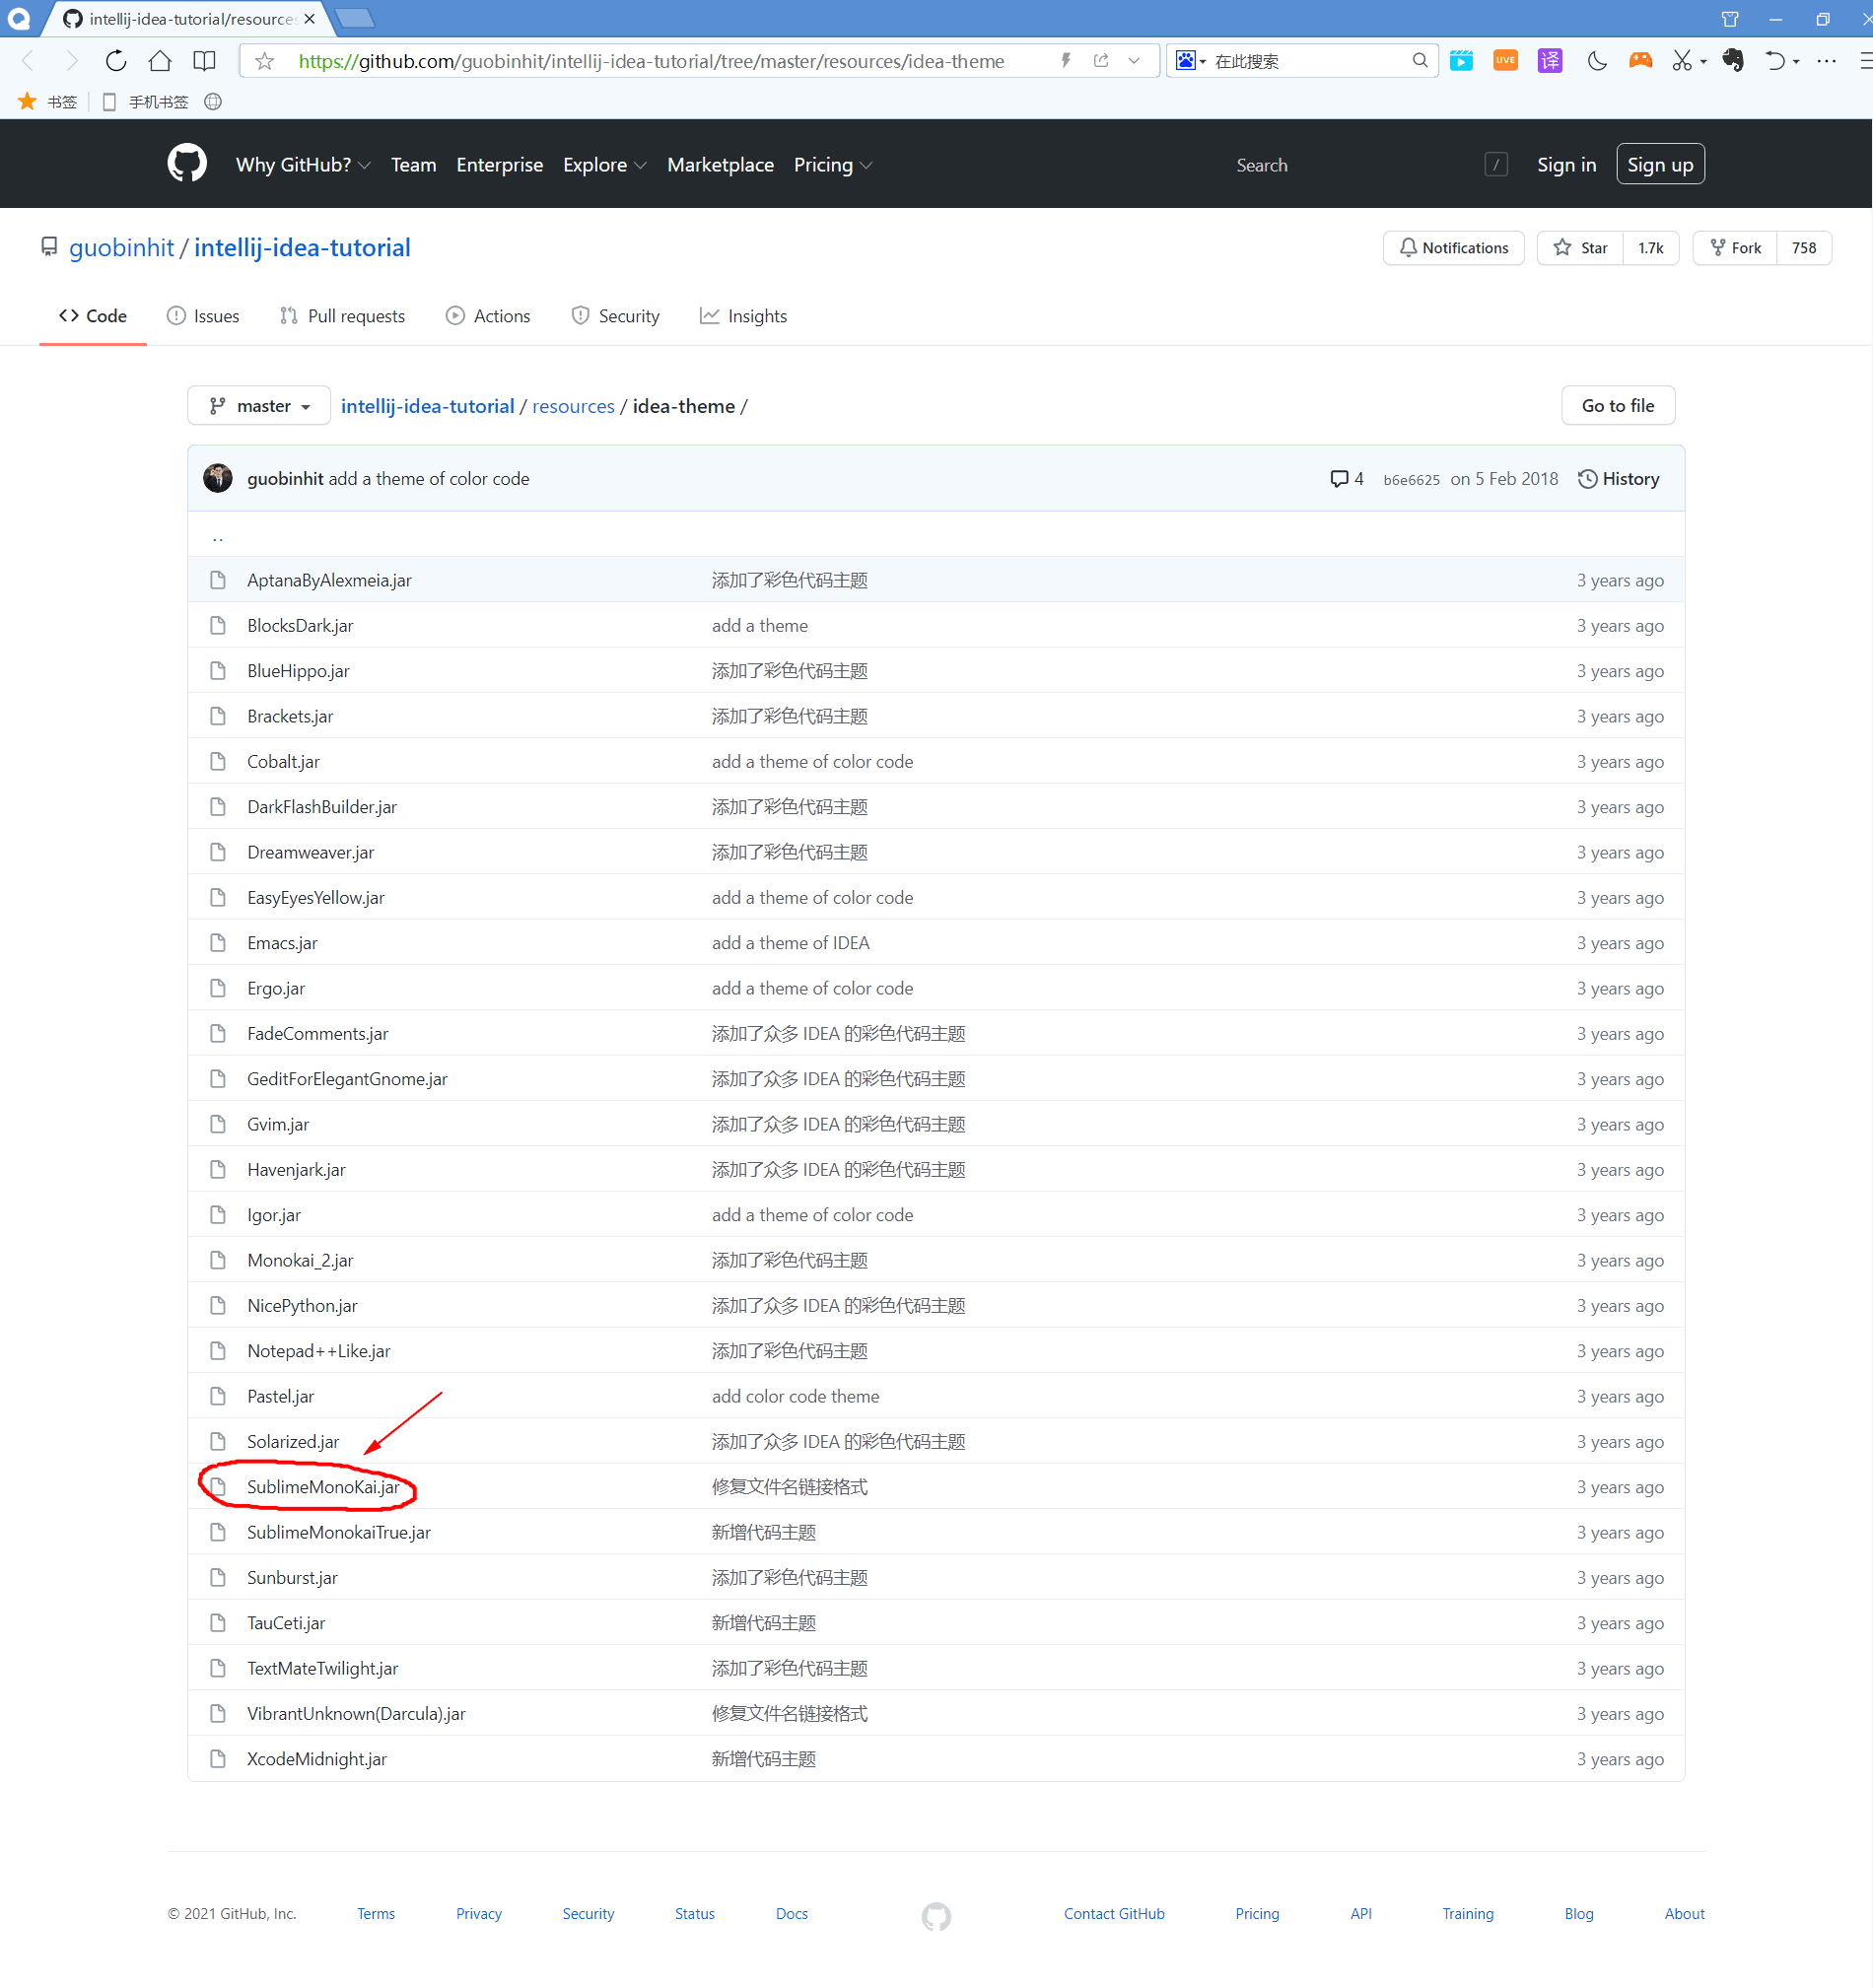Expand the address bar dropdown chevron

[1134, 61]
